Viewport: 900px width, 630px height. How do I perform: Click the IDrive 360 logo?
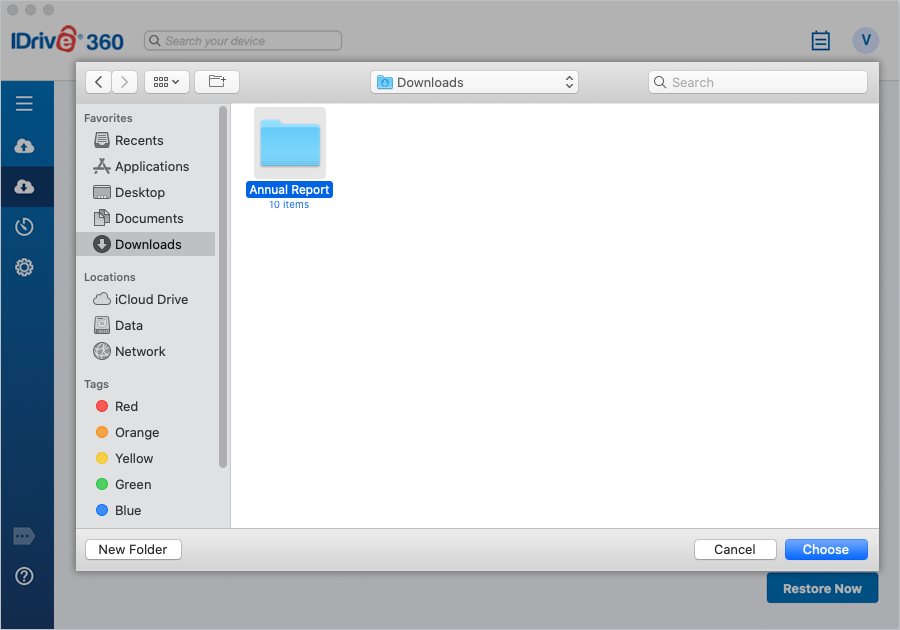(67, 40)
